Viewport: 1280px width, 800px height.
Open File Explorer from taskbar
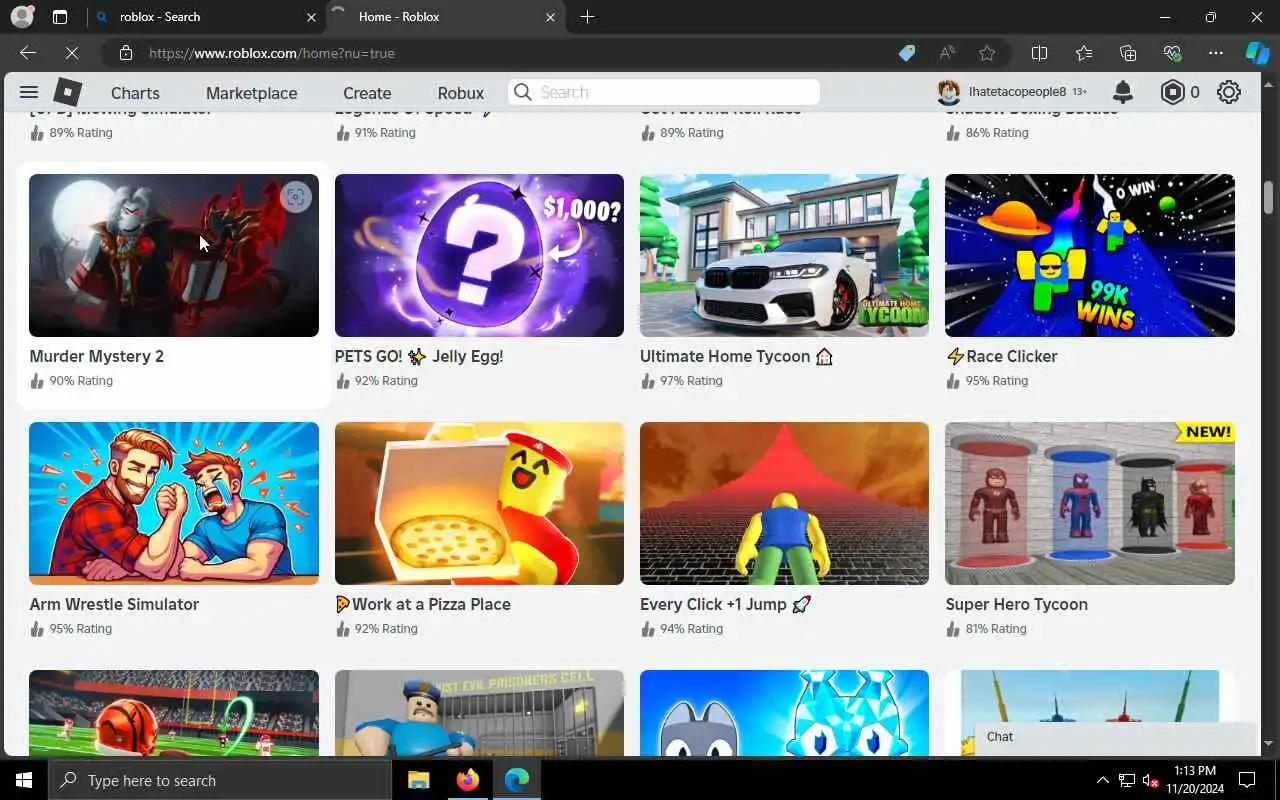tap(418, 780)
